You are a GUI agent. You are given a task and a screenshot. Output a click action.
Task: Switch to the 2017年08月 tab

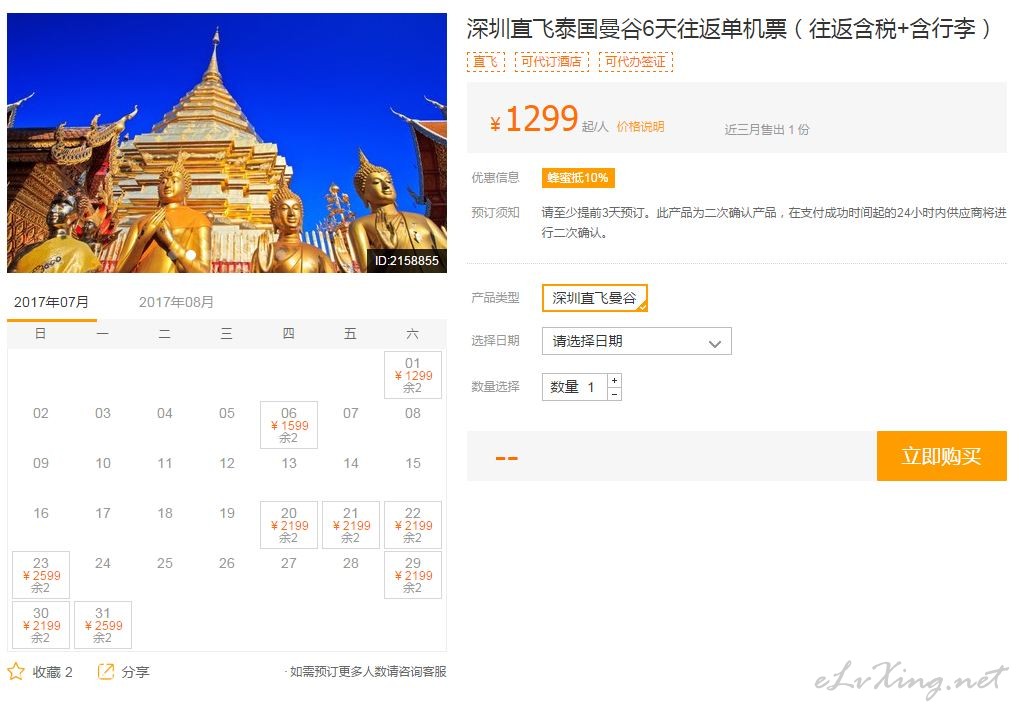[176, 302]
